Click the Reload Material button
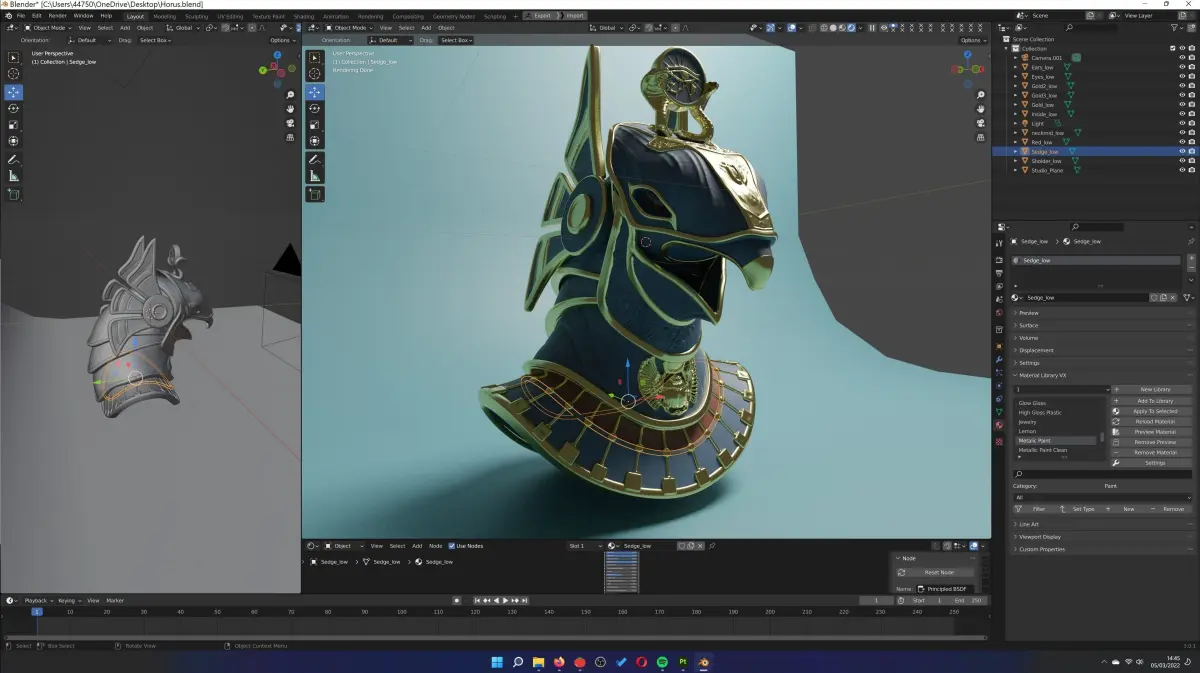The height and width of the screenshot is (673, 1200). (x=1153, y=421)
